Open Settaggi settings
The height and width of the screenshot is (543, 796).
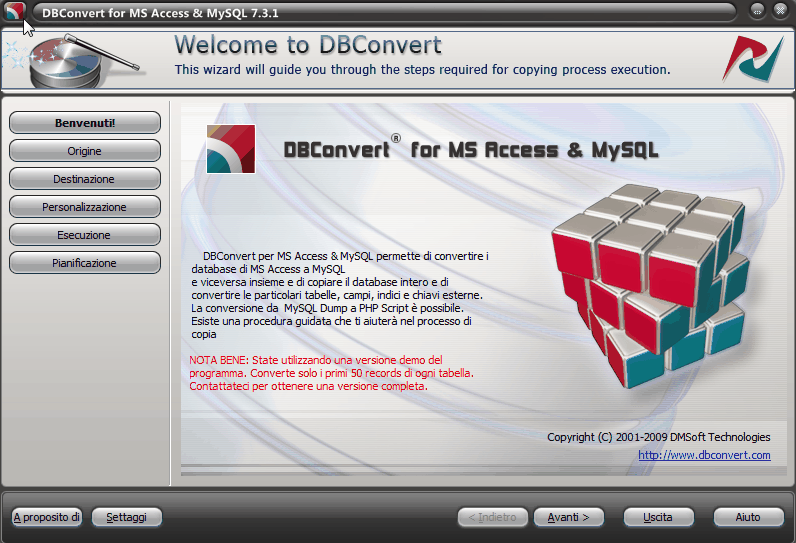[x=127, y=517]
